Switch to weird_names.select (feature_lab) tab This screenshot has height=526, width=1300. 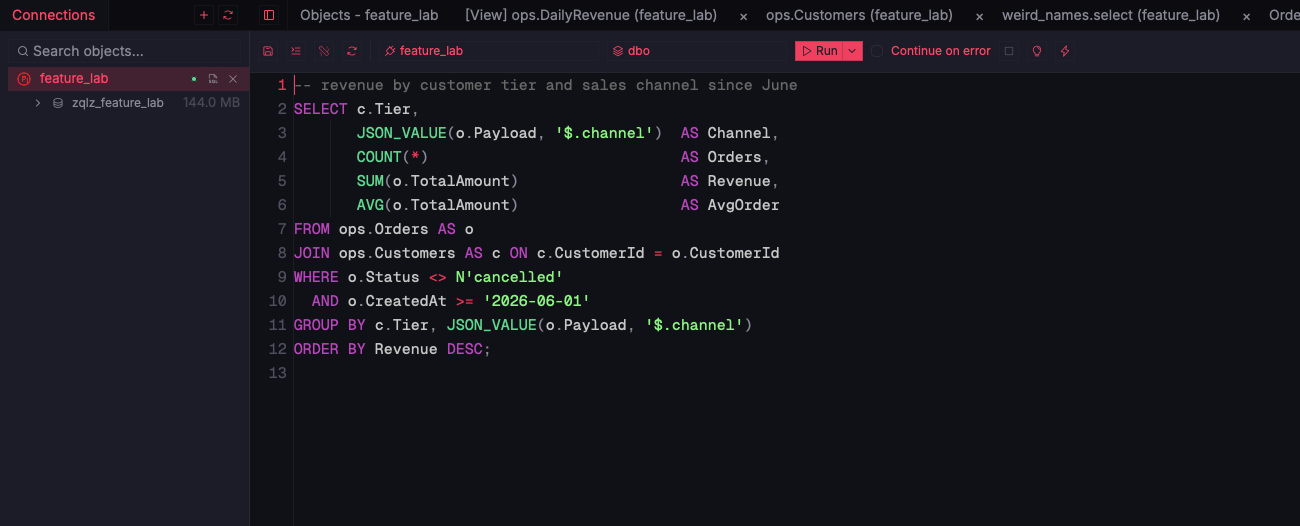coord(1111,15)
